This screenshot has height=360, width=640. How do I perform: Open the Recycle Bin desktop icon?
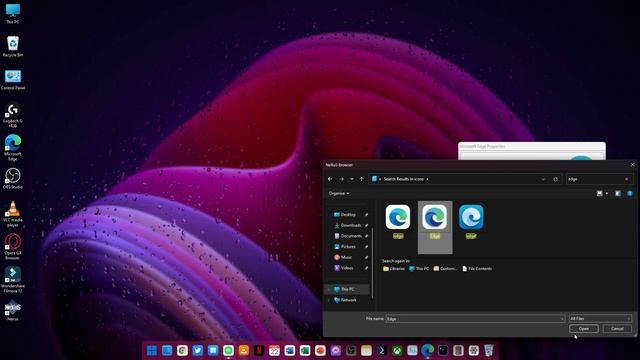click(13, 46)
